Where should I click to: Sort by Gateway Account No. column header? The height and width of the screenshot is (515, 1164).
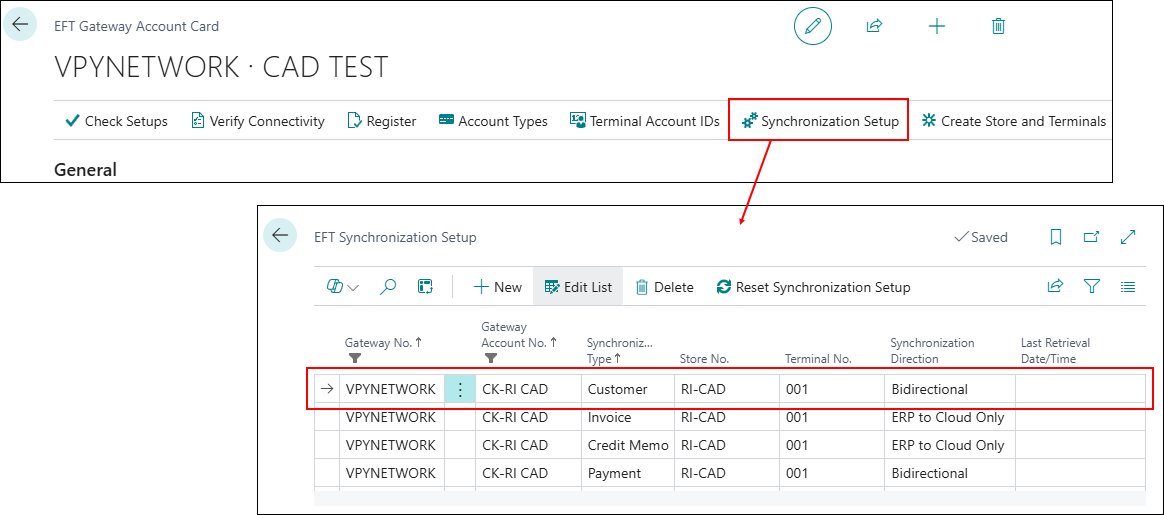(519, 335)
